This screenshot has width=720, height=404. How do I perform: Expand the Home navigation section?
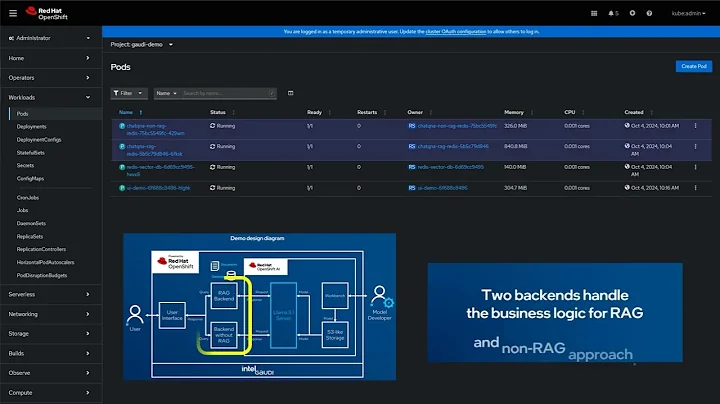coord(50,58)
